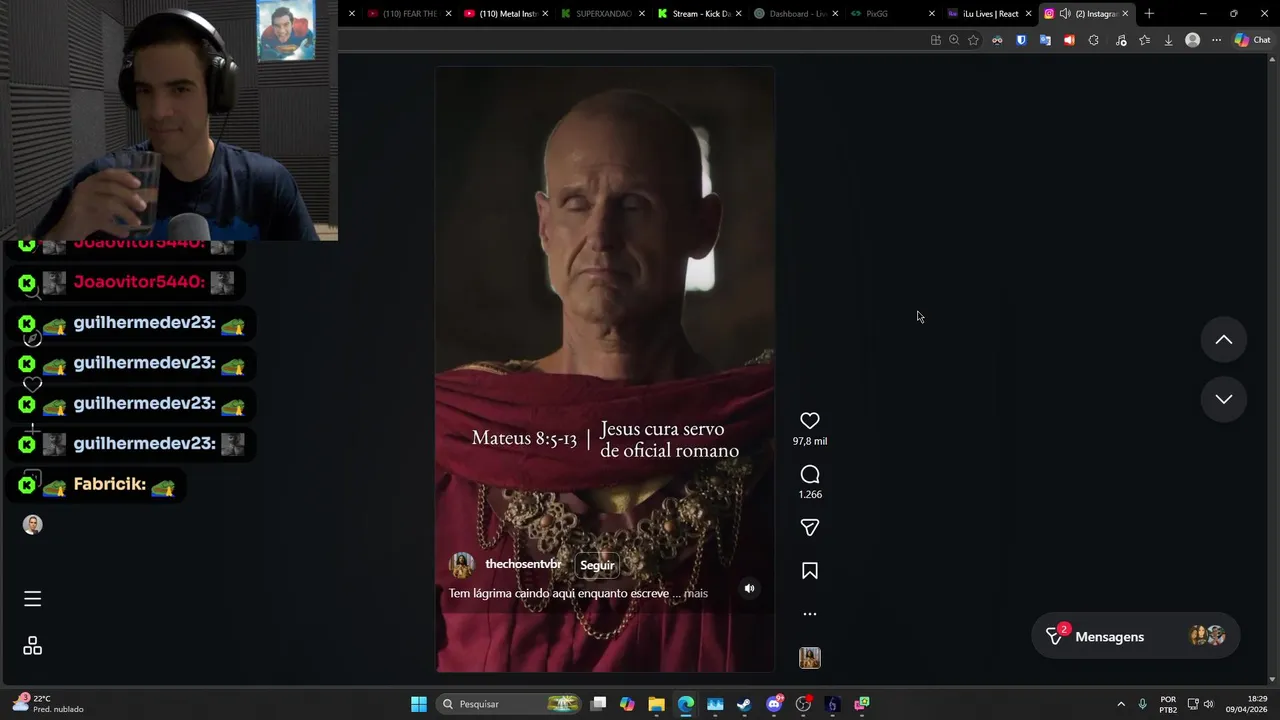The height and width of the screenshot is (720, 1280).
Task: Save the reel with the bookmark icon
Action: tap(810, 571)
